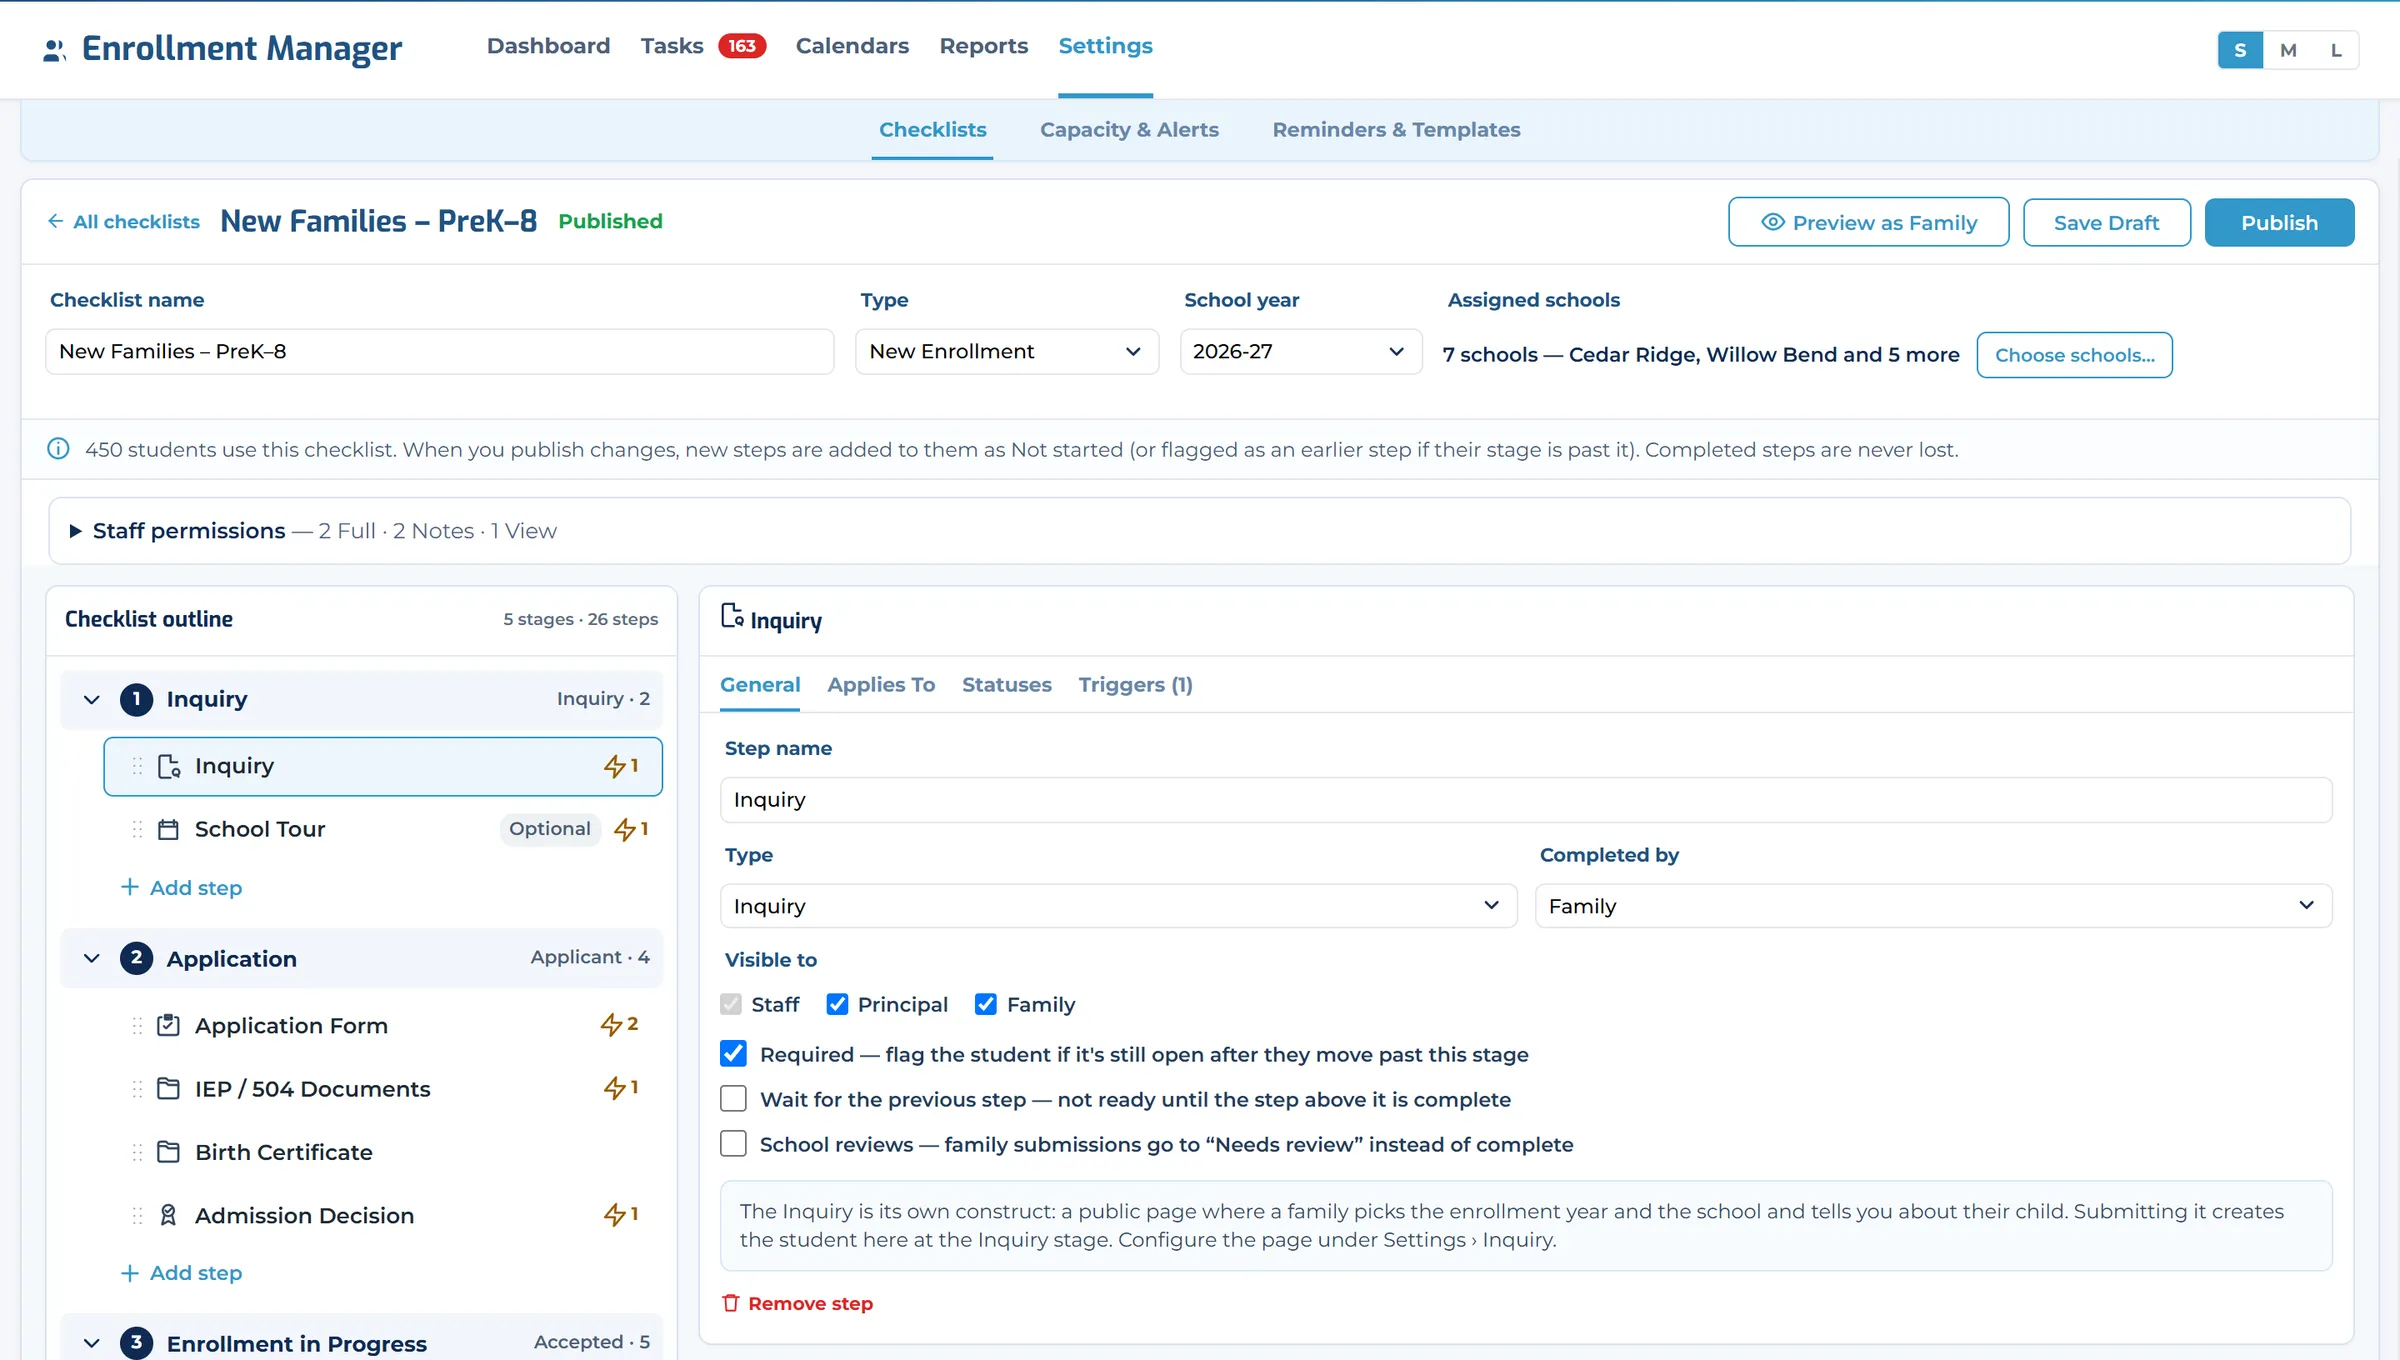Open the Reports nav item
Screen dimensions: 2400x1360
(x=984, y=46)
